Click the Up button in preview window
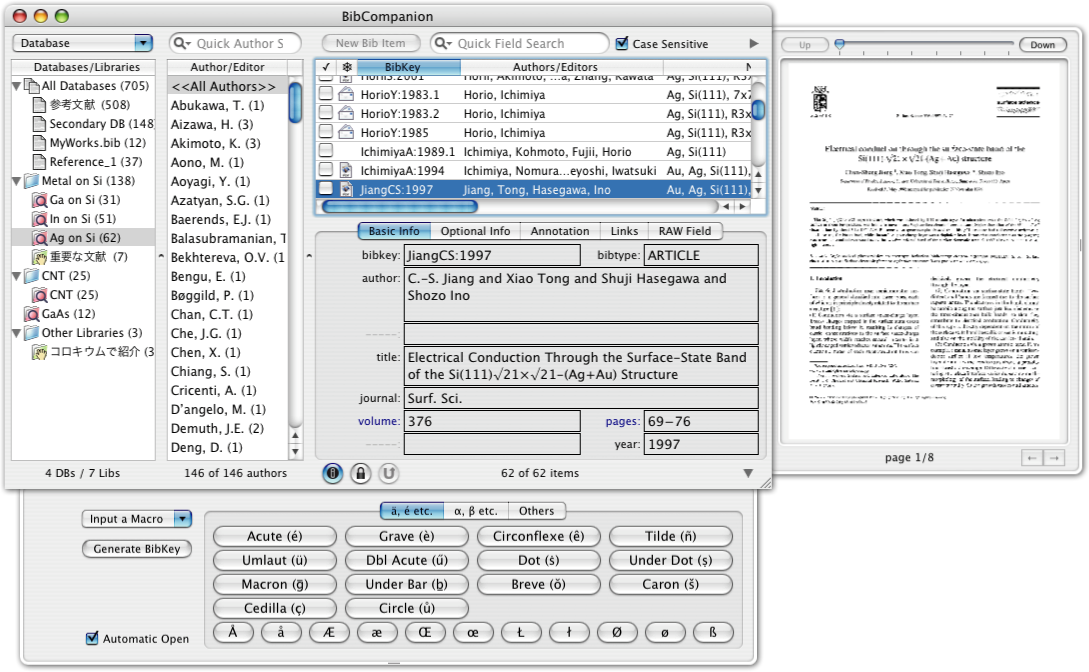 [805, 44]
